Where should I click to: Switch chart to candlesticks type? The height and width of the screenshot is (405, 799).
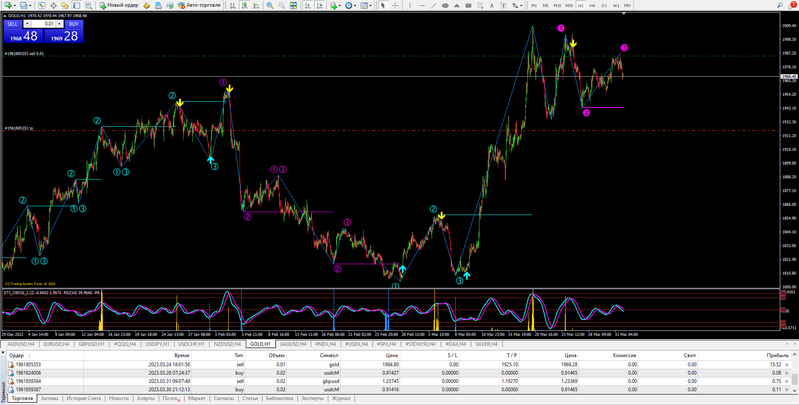pos(245,6)
